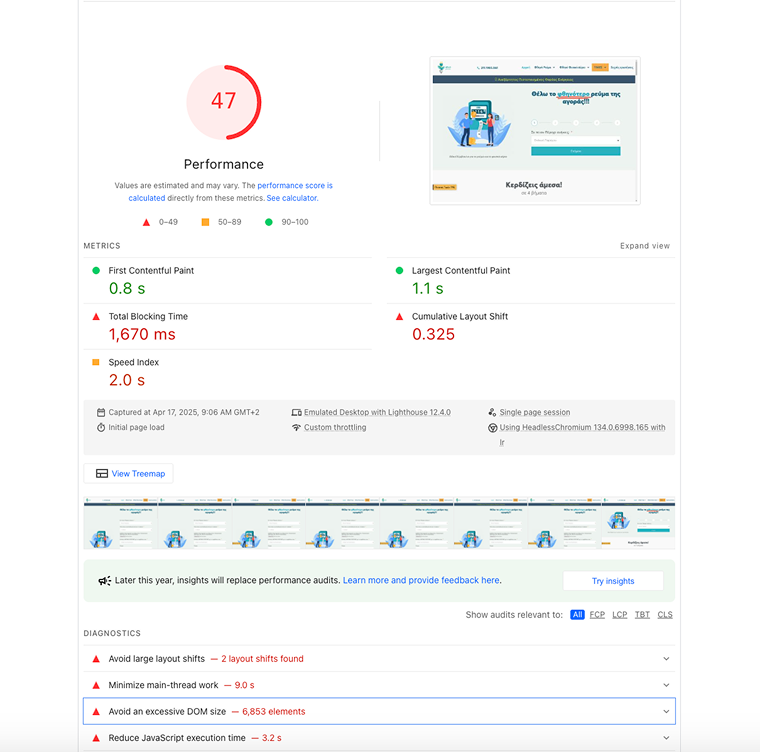Filter audits by TBT
Viewport: 760px width, 752px height.
[642, 615]
